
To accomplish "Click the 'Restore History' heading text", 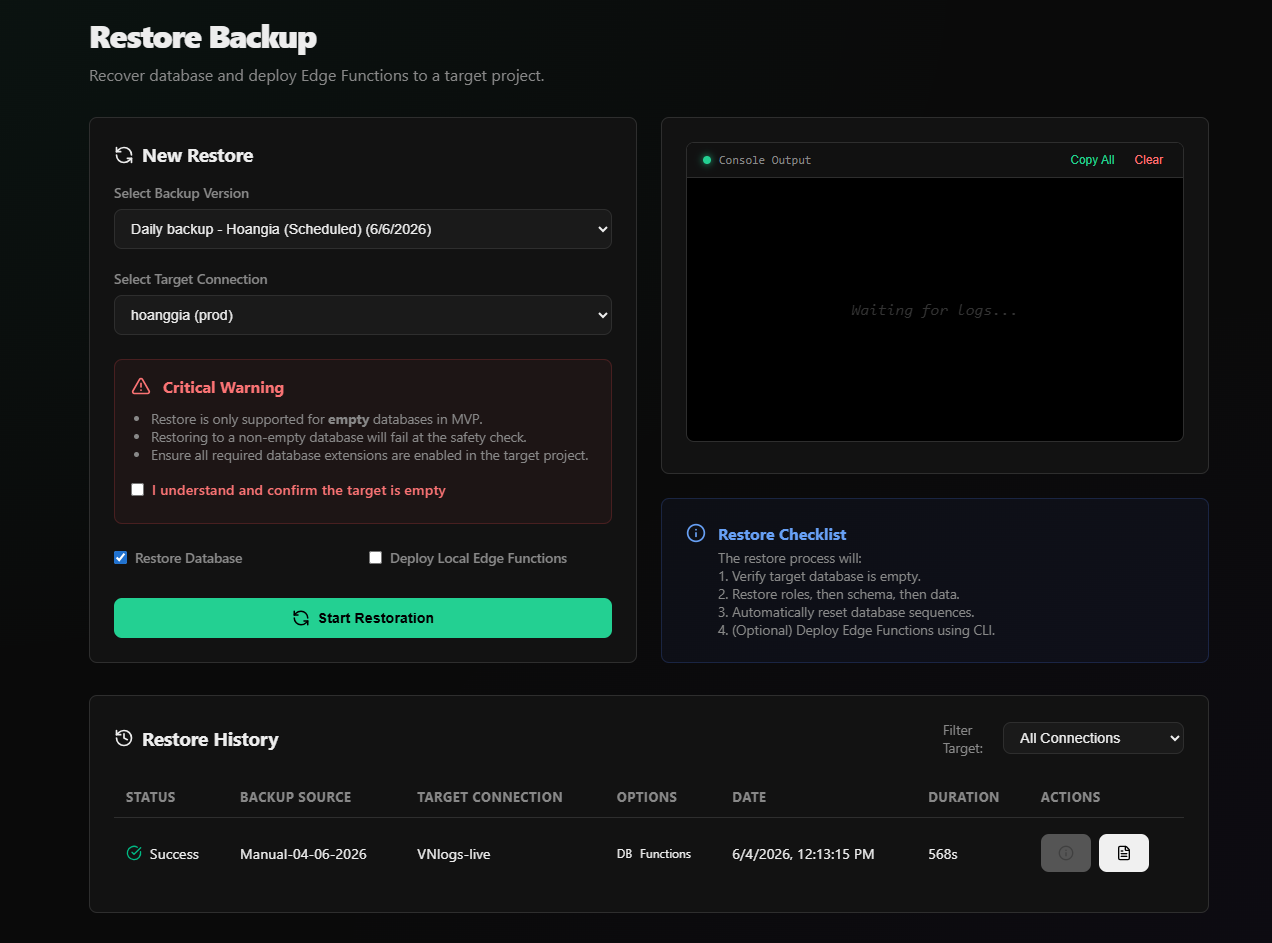I will tap(210, 739).
